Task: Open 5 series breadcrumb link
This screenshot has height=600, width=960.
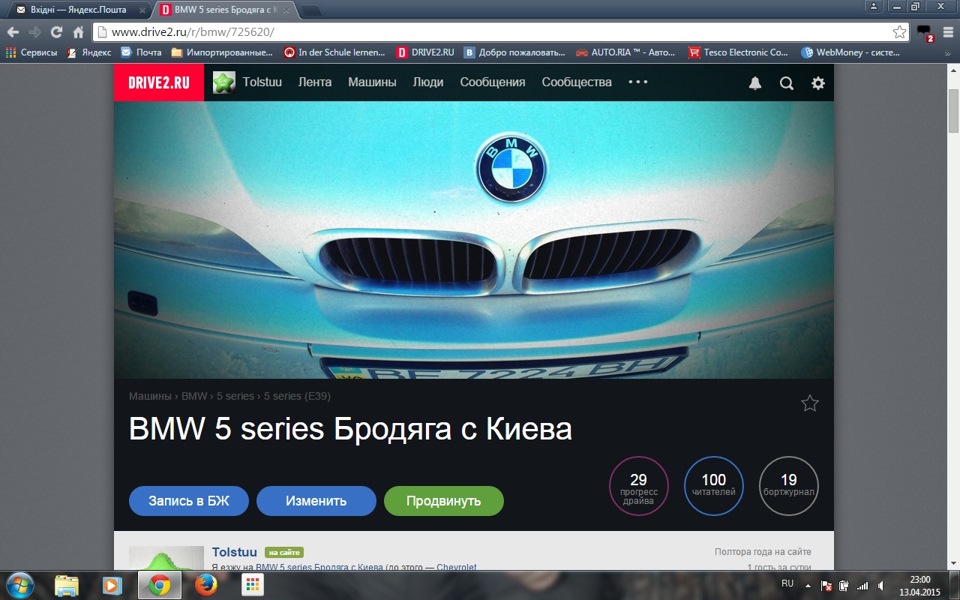Action: (235, 396)
